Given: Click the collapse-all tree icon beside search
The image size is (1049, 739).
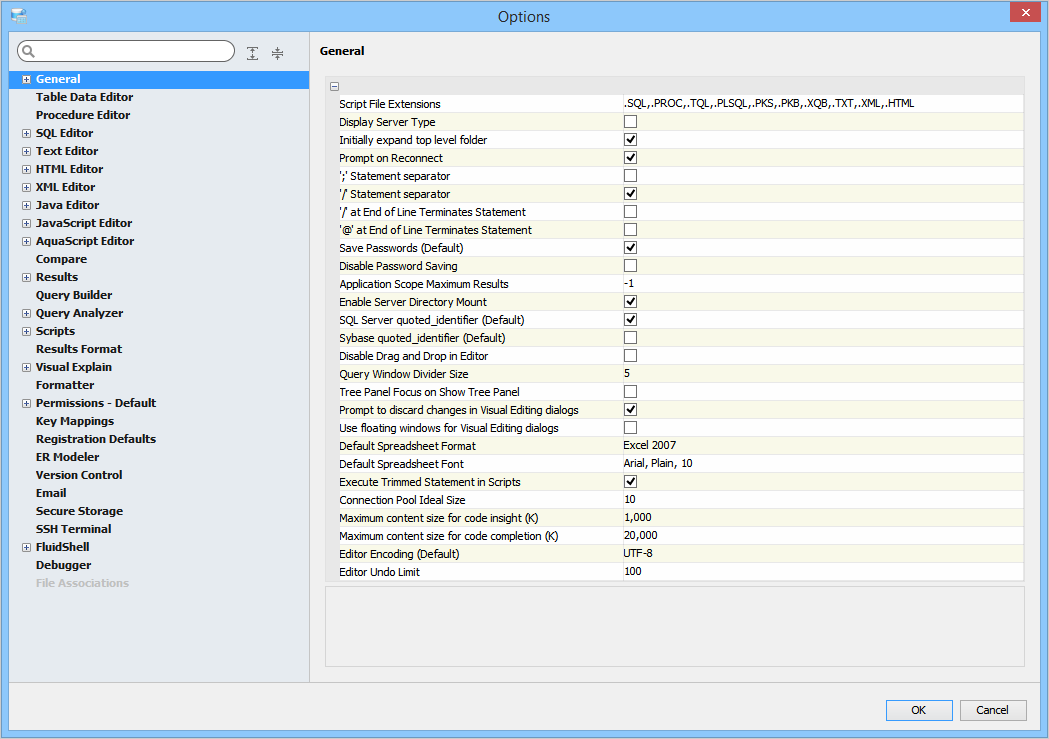Looking at the screenshot, I should 277,53.
